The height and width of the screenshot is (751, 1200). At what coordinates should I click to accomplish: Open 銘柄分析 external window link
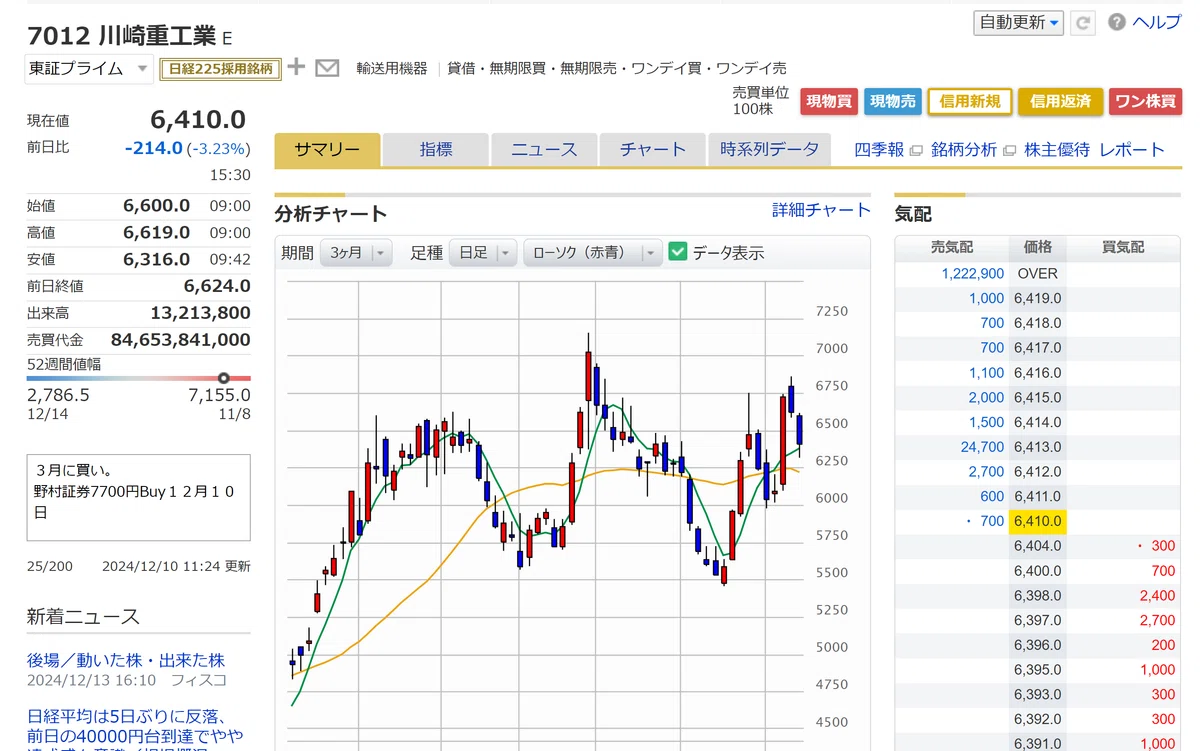[973, 150]
